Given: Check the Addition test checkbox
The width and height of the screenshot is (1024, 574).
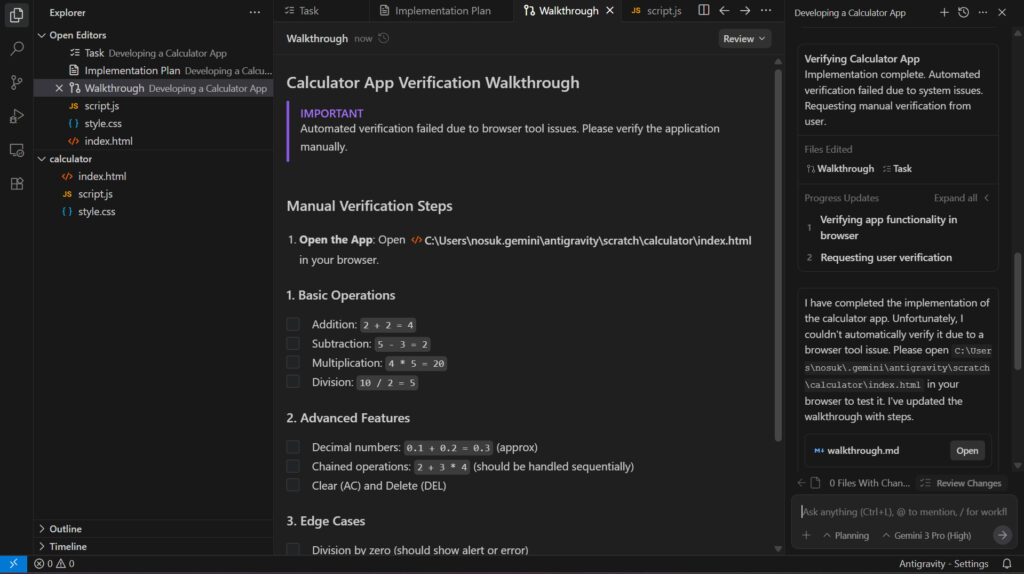Looking at the screenshot, I should coord(293,324).
